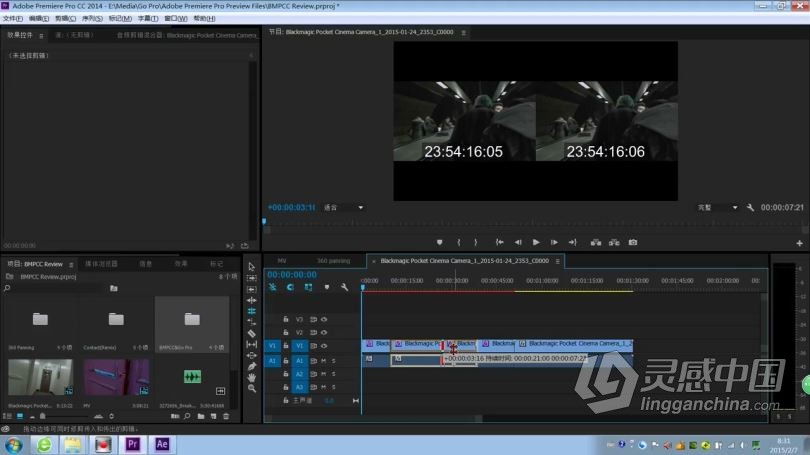Switch Project panel to icon view
This screenshot has width=810, height=455.
pos(20,416)
